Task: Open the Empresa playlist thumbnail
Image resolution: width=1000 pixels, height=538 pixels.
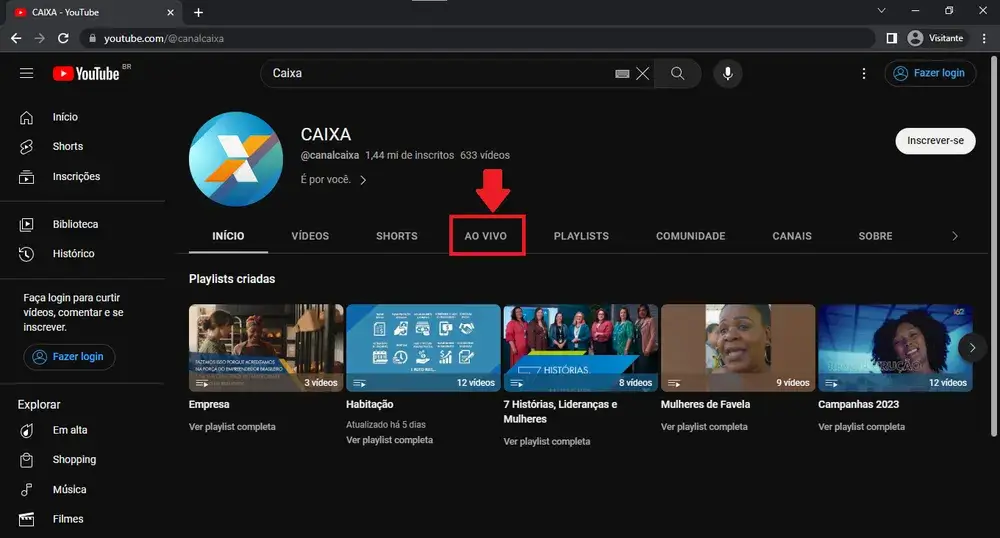Action: point(266,348)
